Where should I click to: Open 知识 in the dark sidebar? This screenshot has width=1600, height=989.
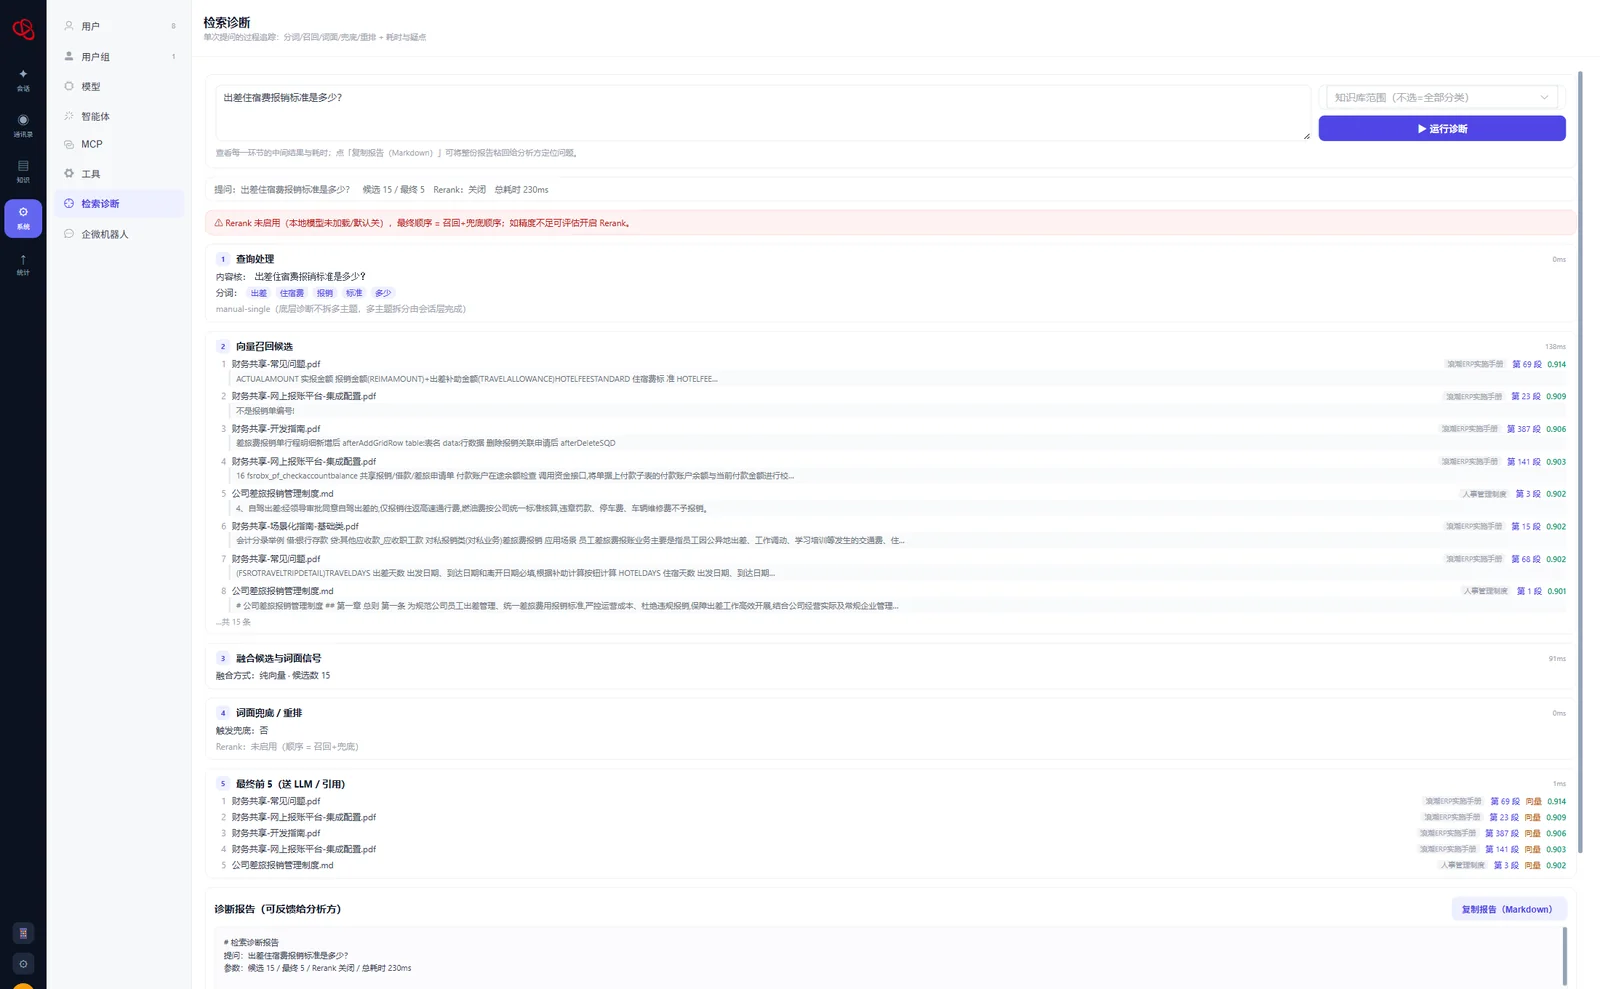pyautogui.click(x=23, y=171)
